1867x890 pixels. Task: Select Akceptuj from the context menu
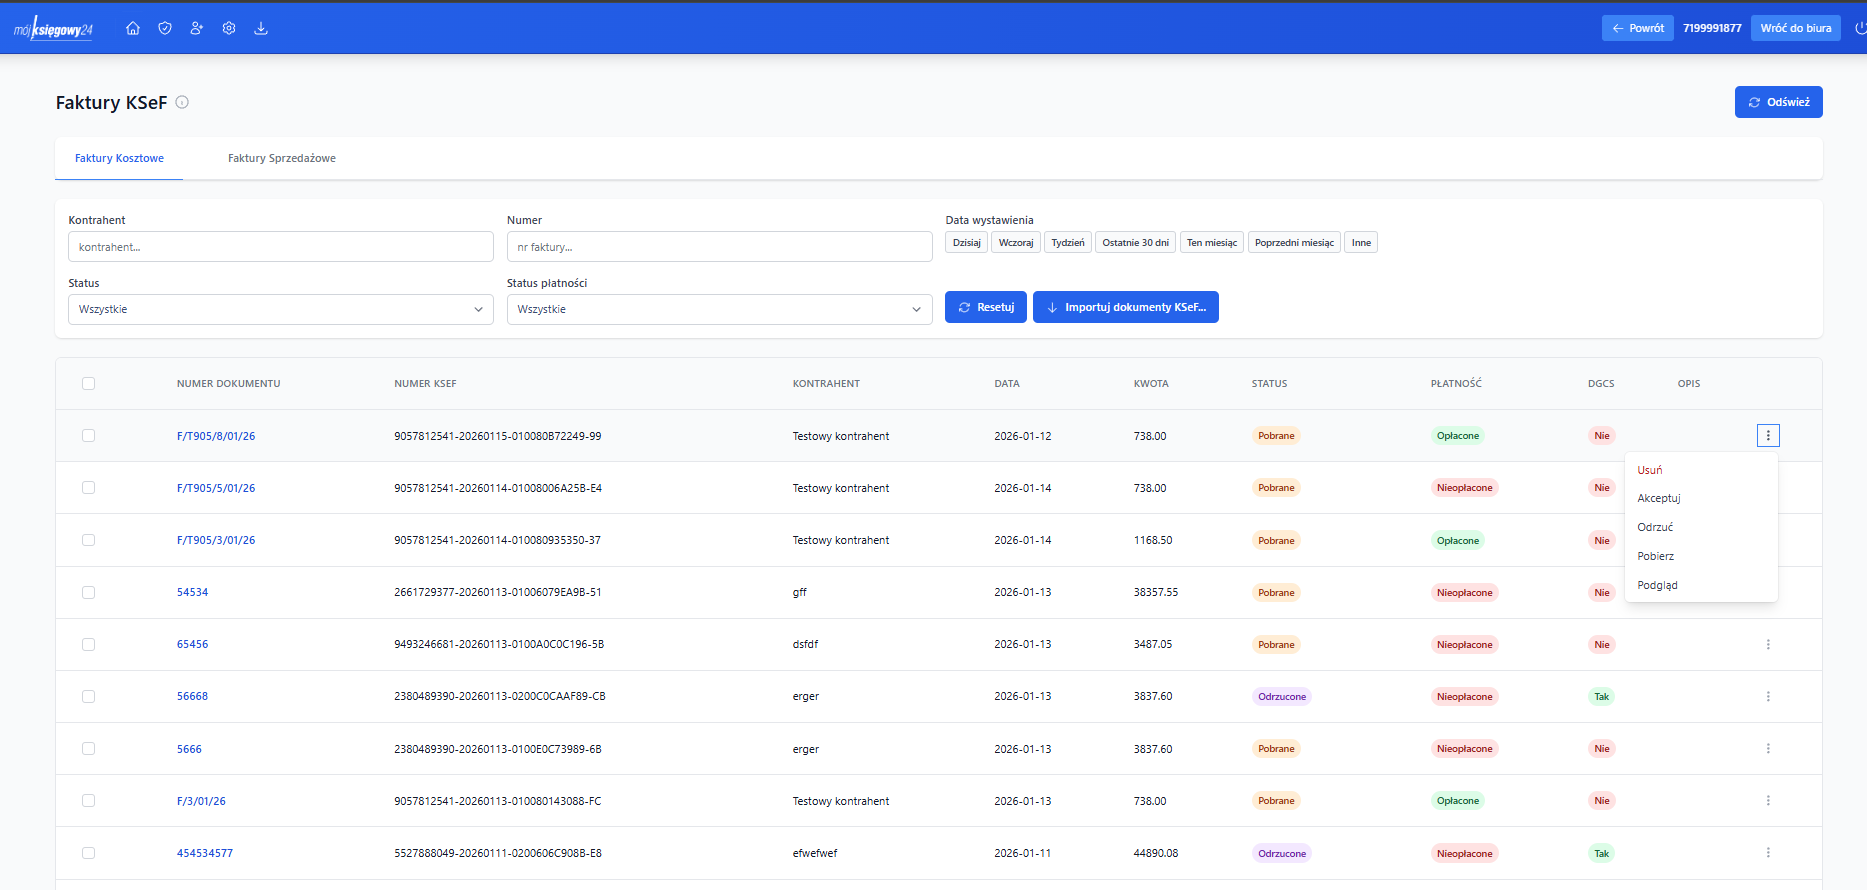click(x=1658, y=498)
